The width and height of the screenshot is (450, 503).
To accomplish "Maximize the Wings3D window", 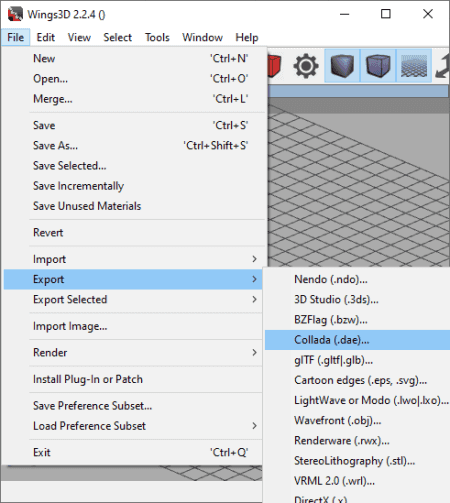I will click(386, 14).
